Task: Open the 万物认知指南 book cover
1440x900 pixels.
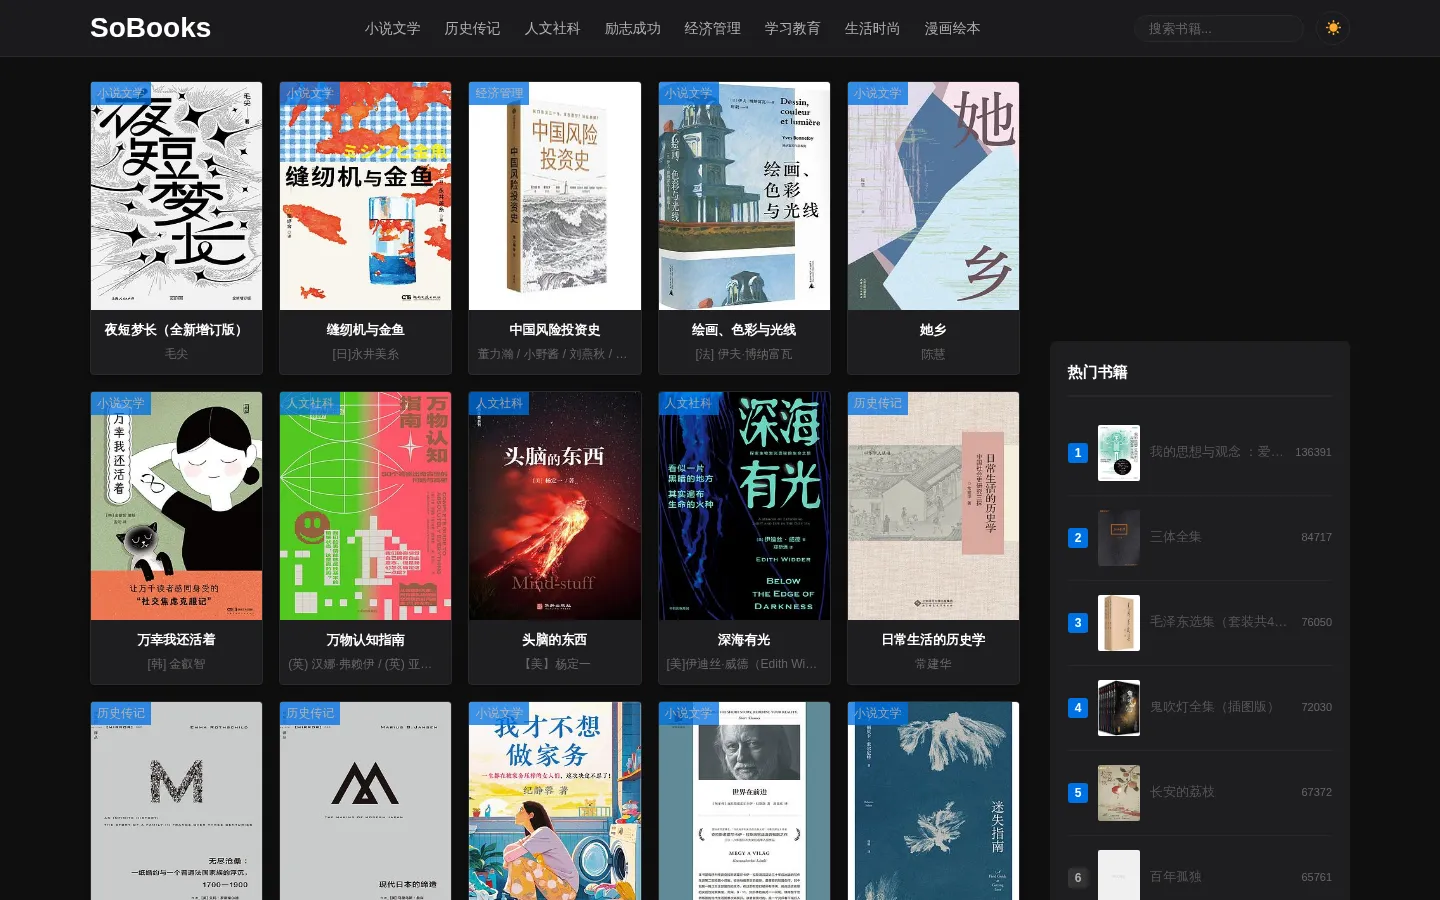Action: coord(365,506)
